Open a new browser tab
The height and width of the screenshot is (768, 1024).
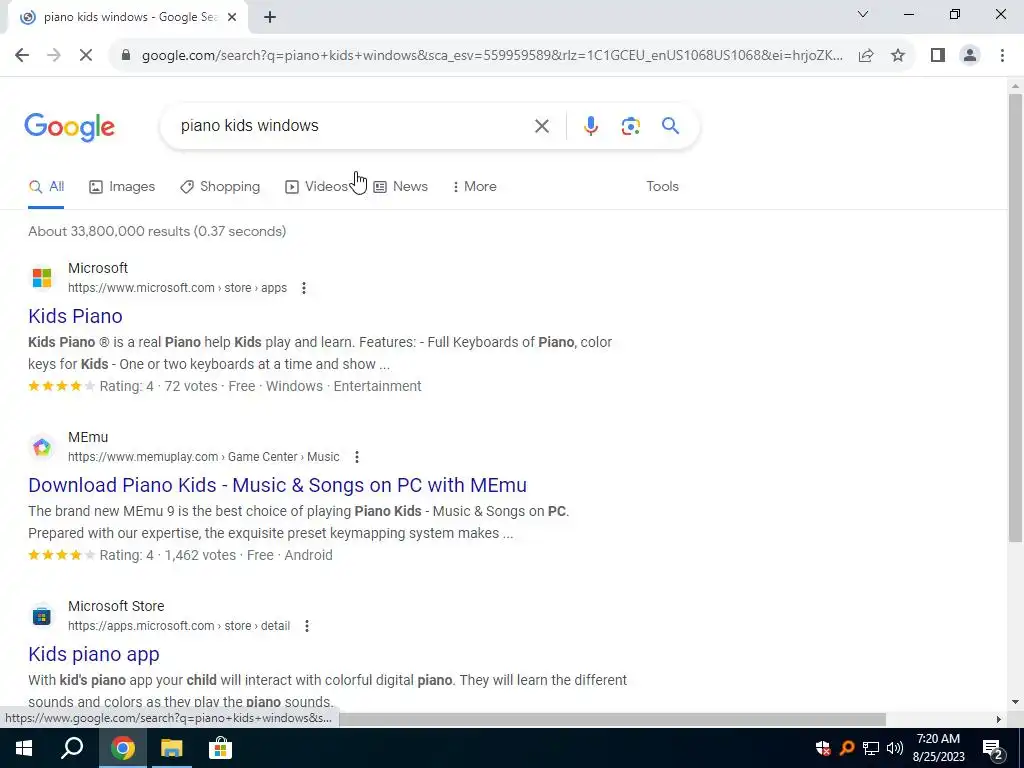(270, 18)
